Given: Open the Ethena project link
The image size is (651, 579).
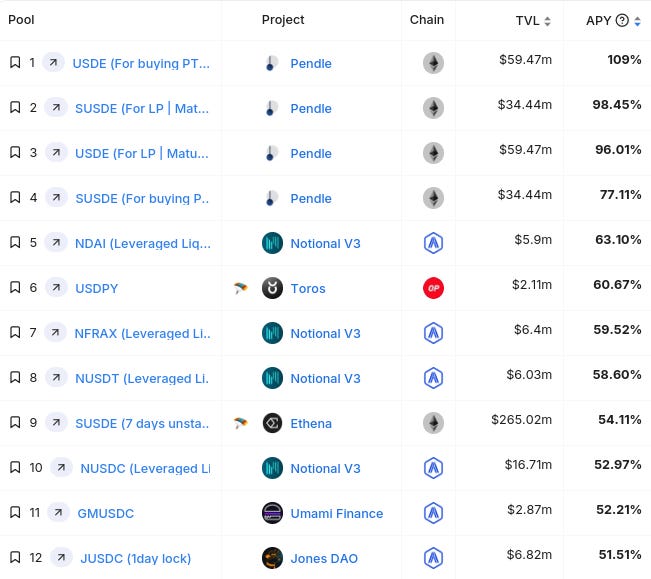Looking at the screenshot, I should (311, 423).
